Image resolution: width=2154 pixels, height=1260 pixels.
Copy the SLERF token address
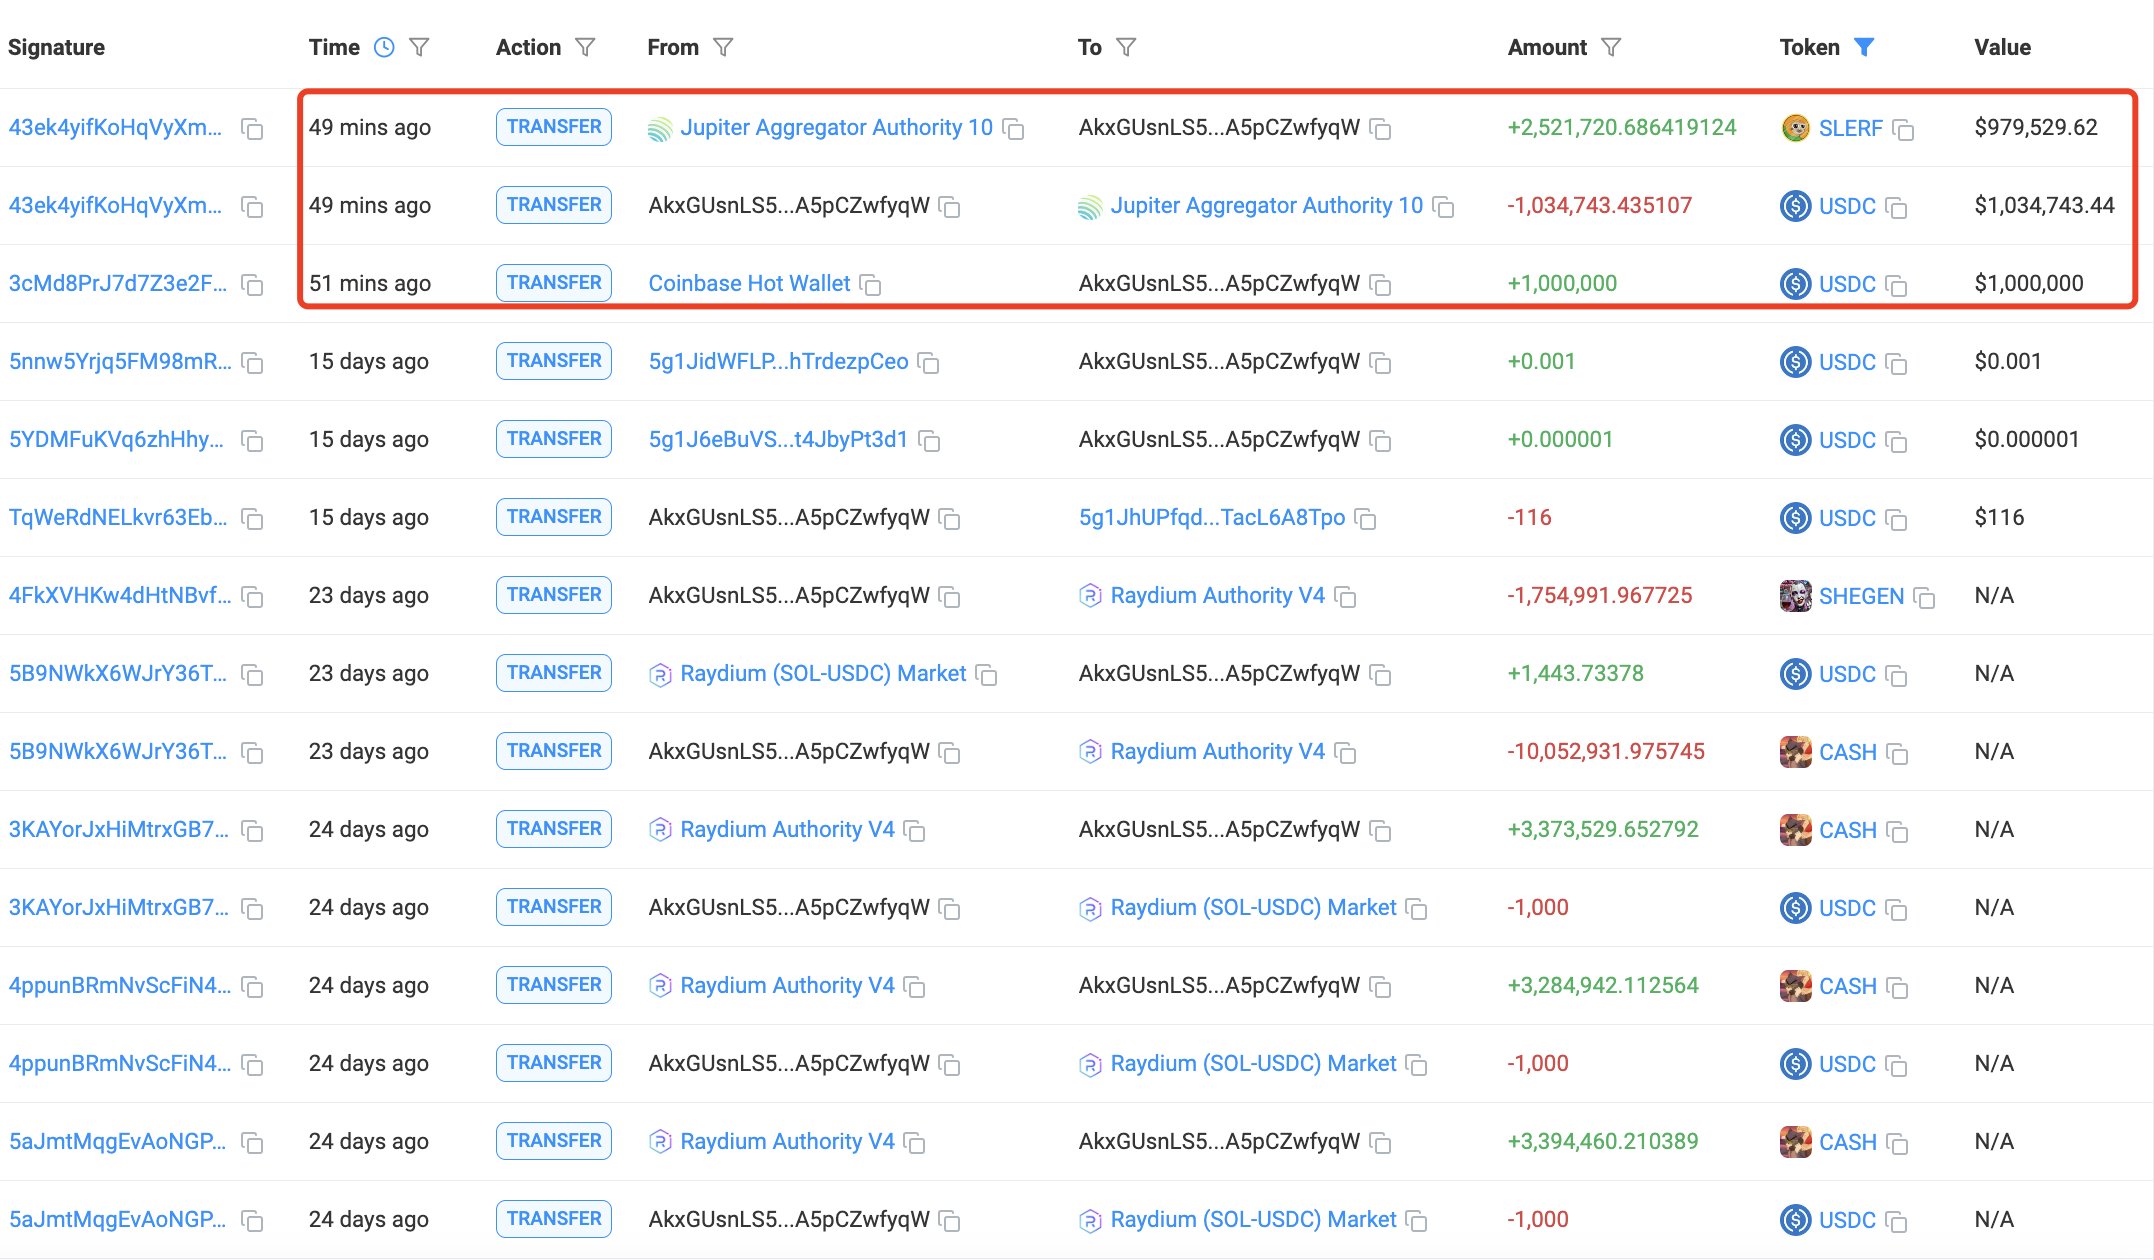click(x=1904, y=129)
